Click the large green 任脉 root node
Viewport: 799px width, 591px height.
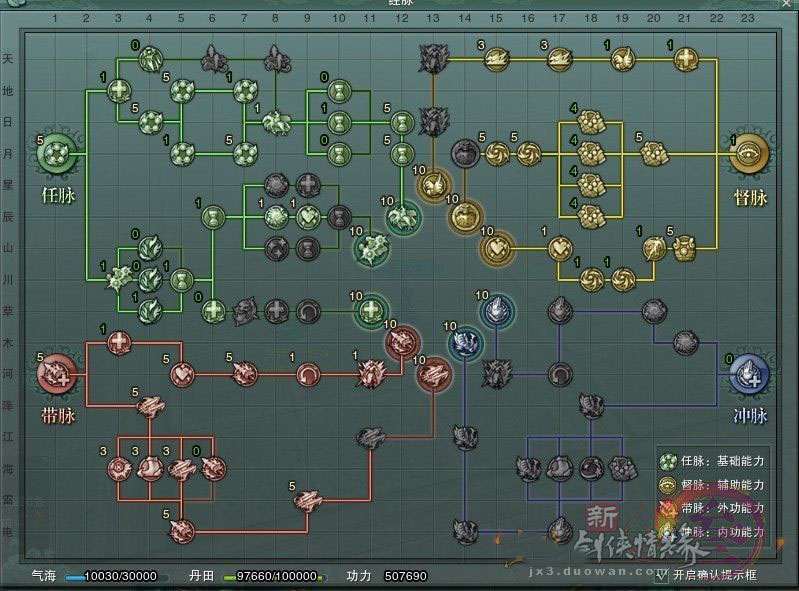[x=57, y=155]
